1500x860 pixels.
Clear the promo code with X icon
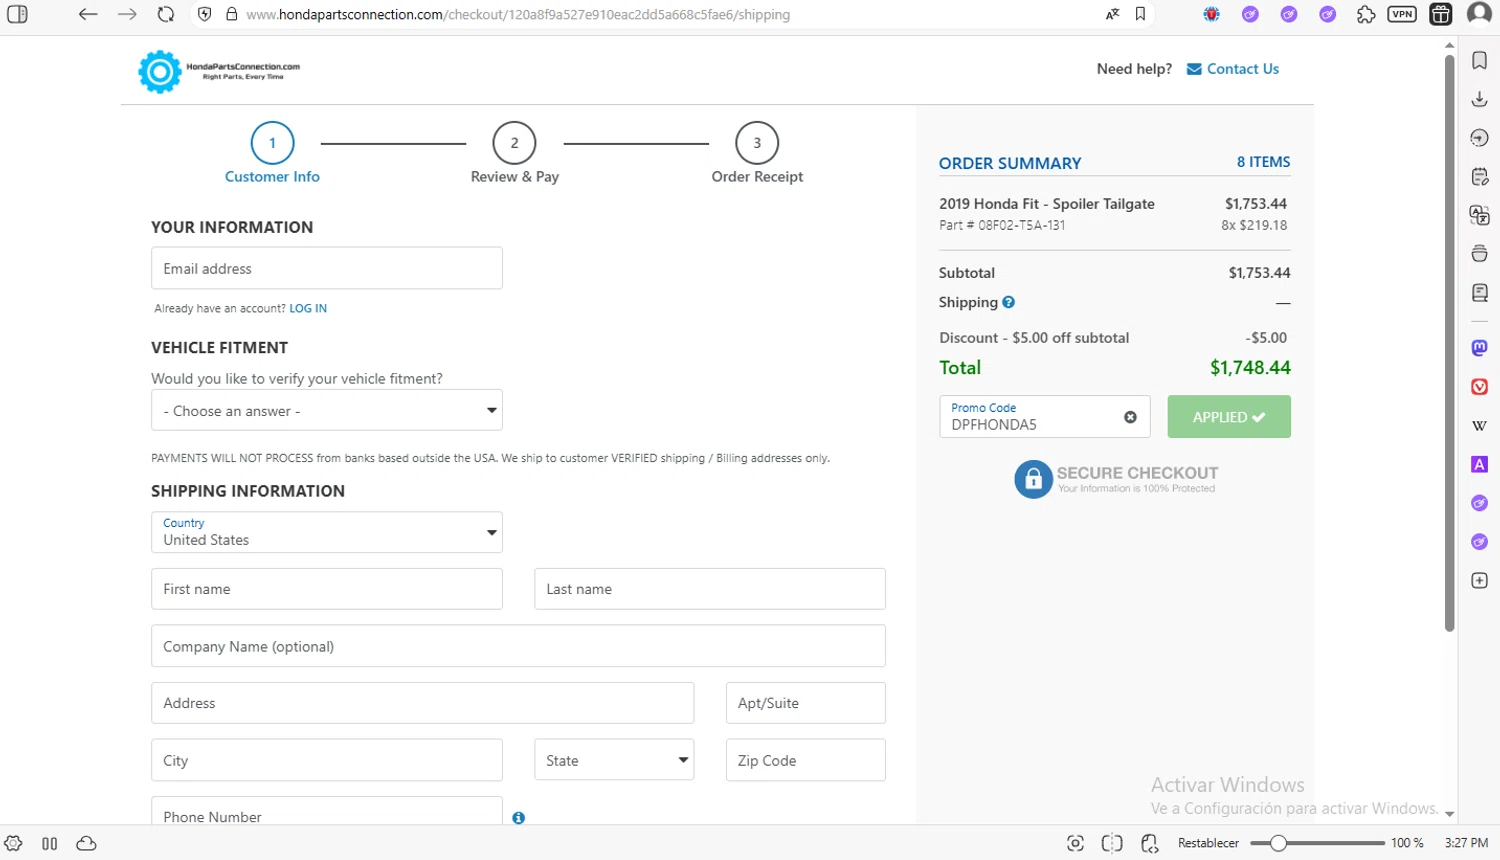[x=1130, y=417]
